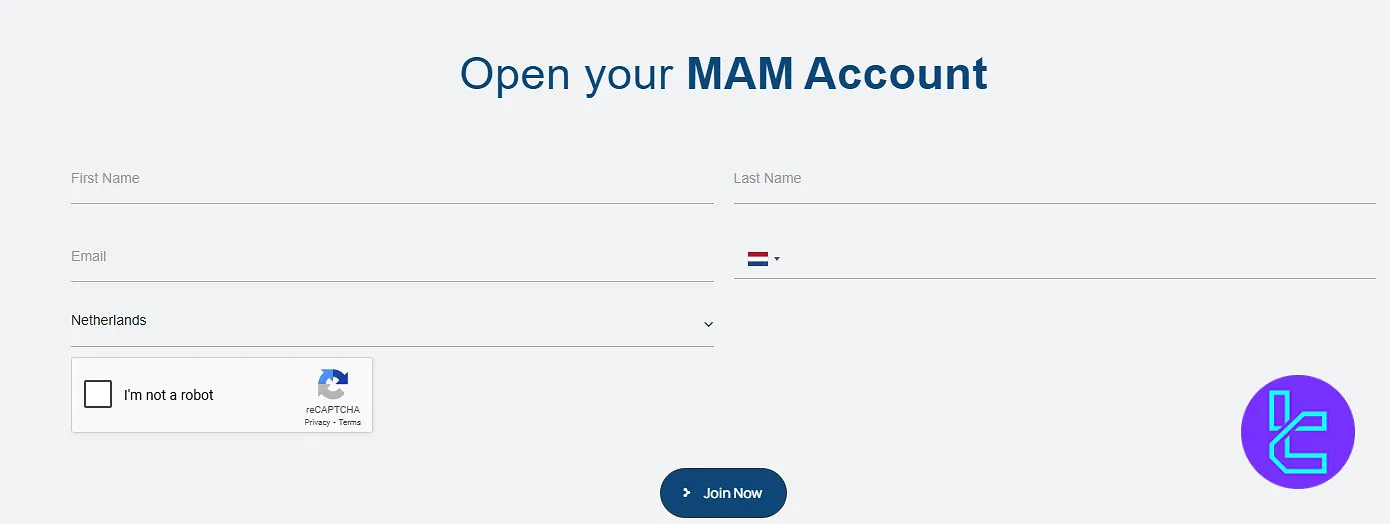Check the I'm not a robot checkbox

tap(98, 395)
